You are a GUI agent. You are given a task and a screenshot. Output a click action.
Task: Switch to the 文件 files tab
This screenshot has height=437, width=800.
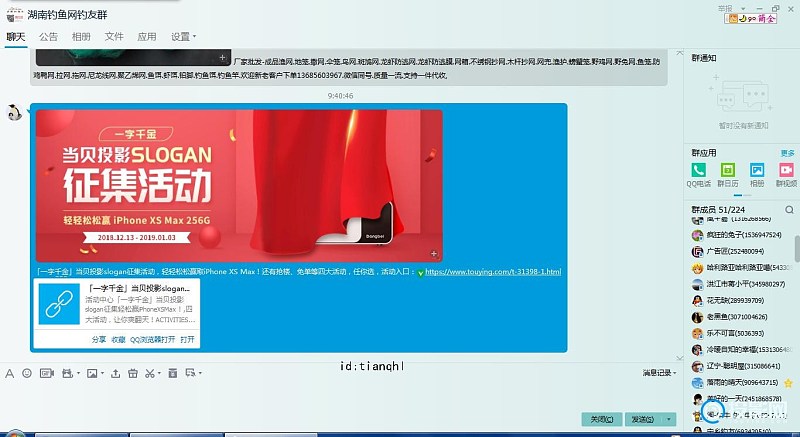click(x=114, y=37)
